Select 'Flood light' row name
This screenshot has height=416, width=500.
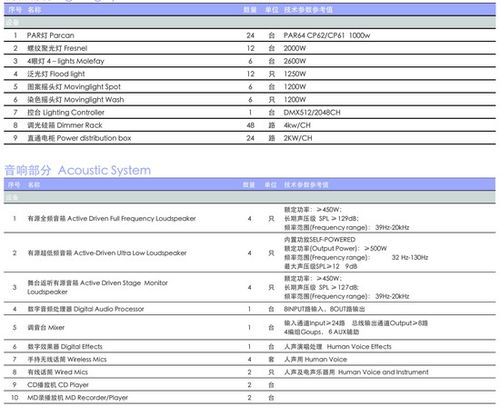(x=56, y=74)
